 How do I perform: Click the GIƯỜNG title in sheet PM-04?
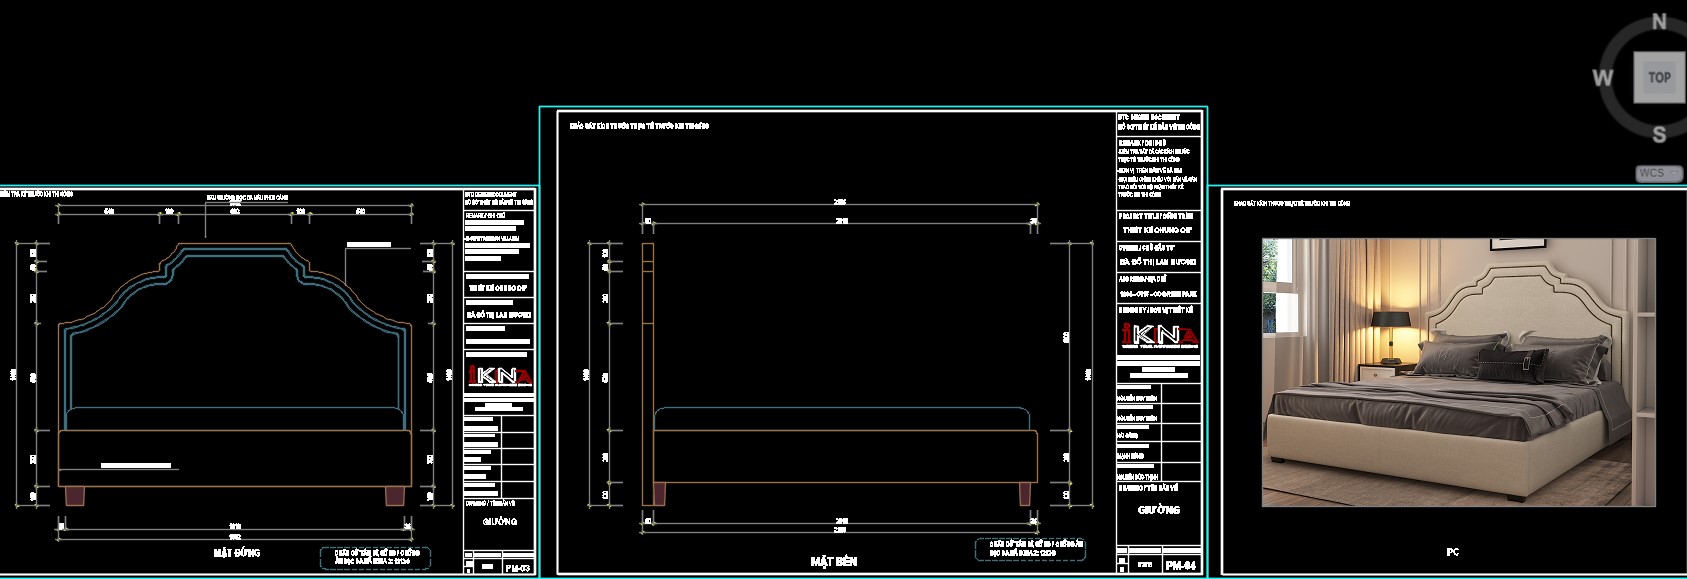1158,510
